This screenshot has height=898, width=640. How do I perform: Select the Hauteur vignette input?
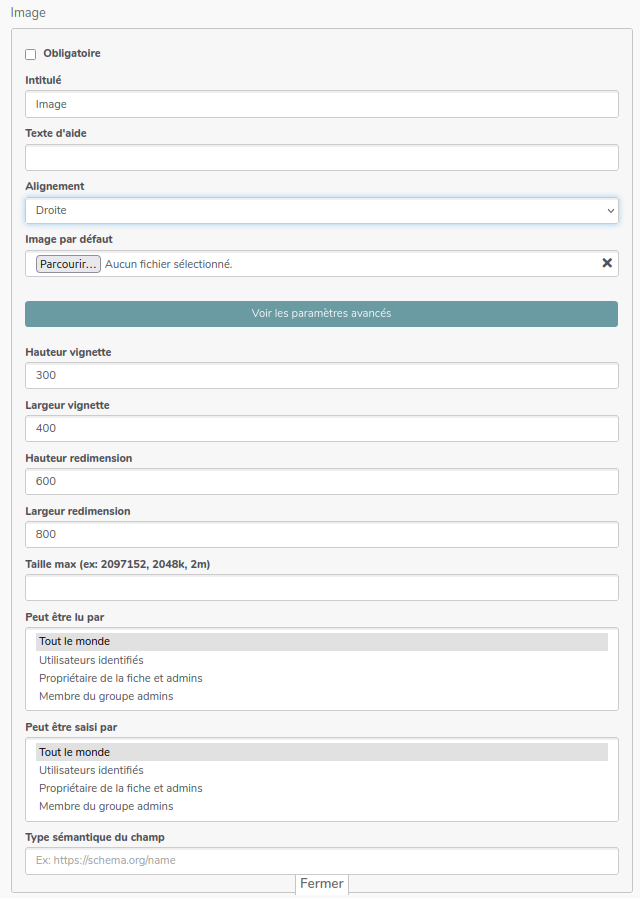coord(321,375)
